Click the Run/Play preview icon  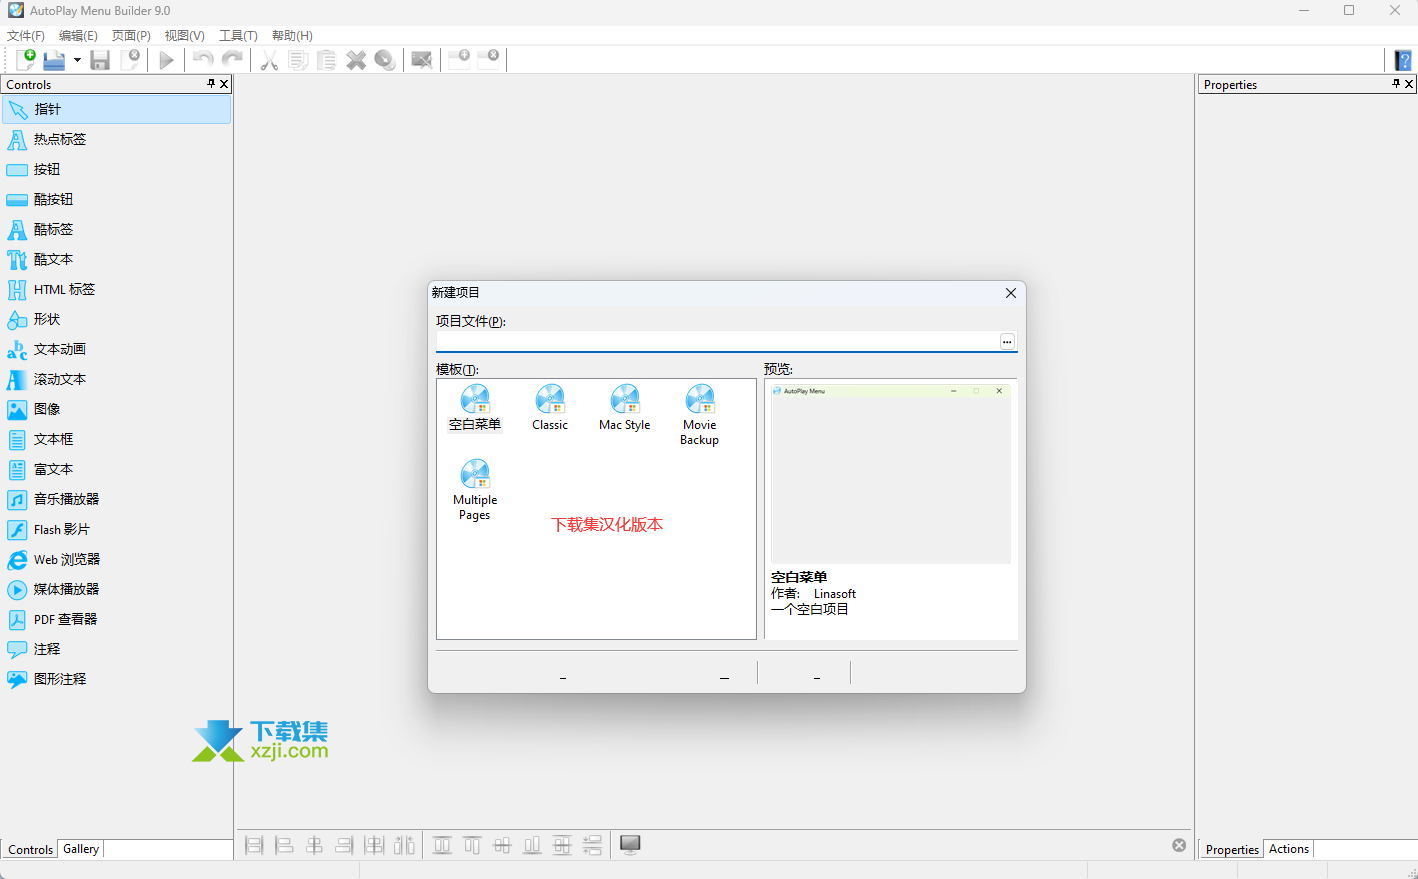coord(166,60)
